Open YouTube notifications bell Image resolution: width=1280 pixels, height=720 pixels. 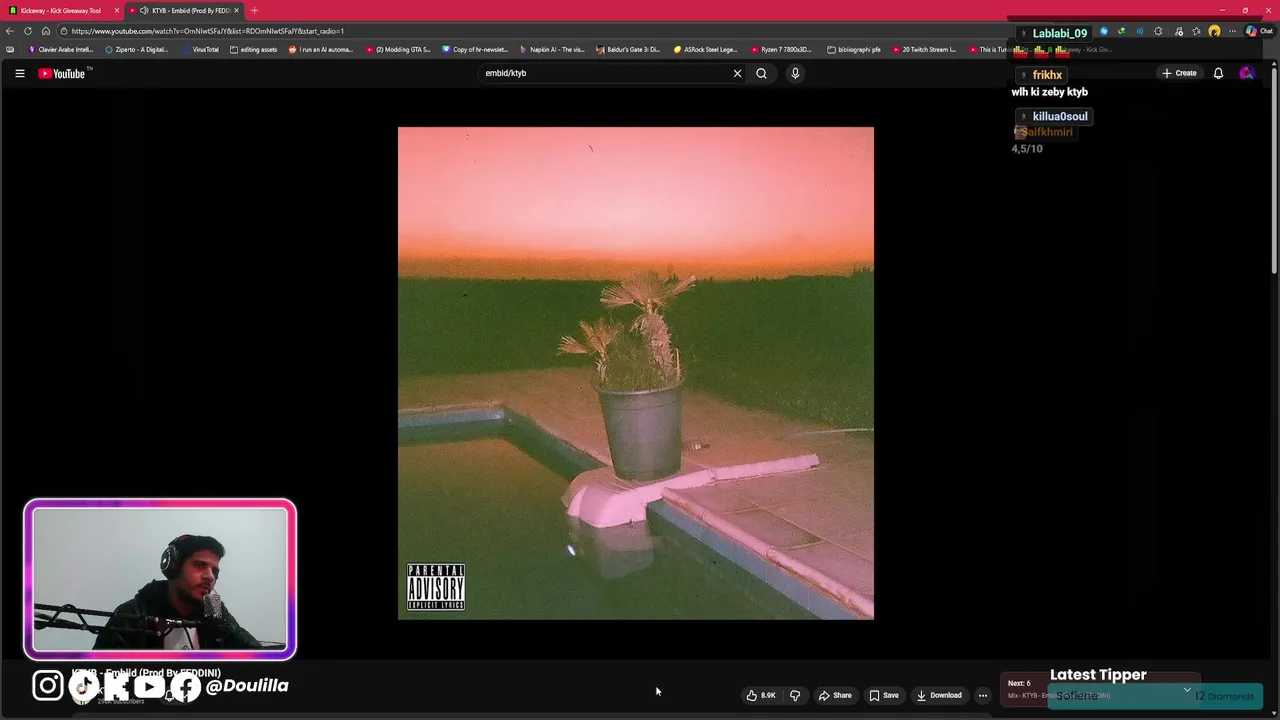point(1218,73)
